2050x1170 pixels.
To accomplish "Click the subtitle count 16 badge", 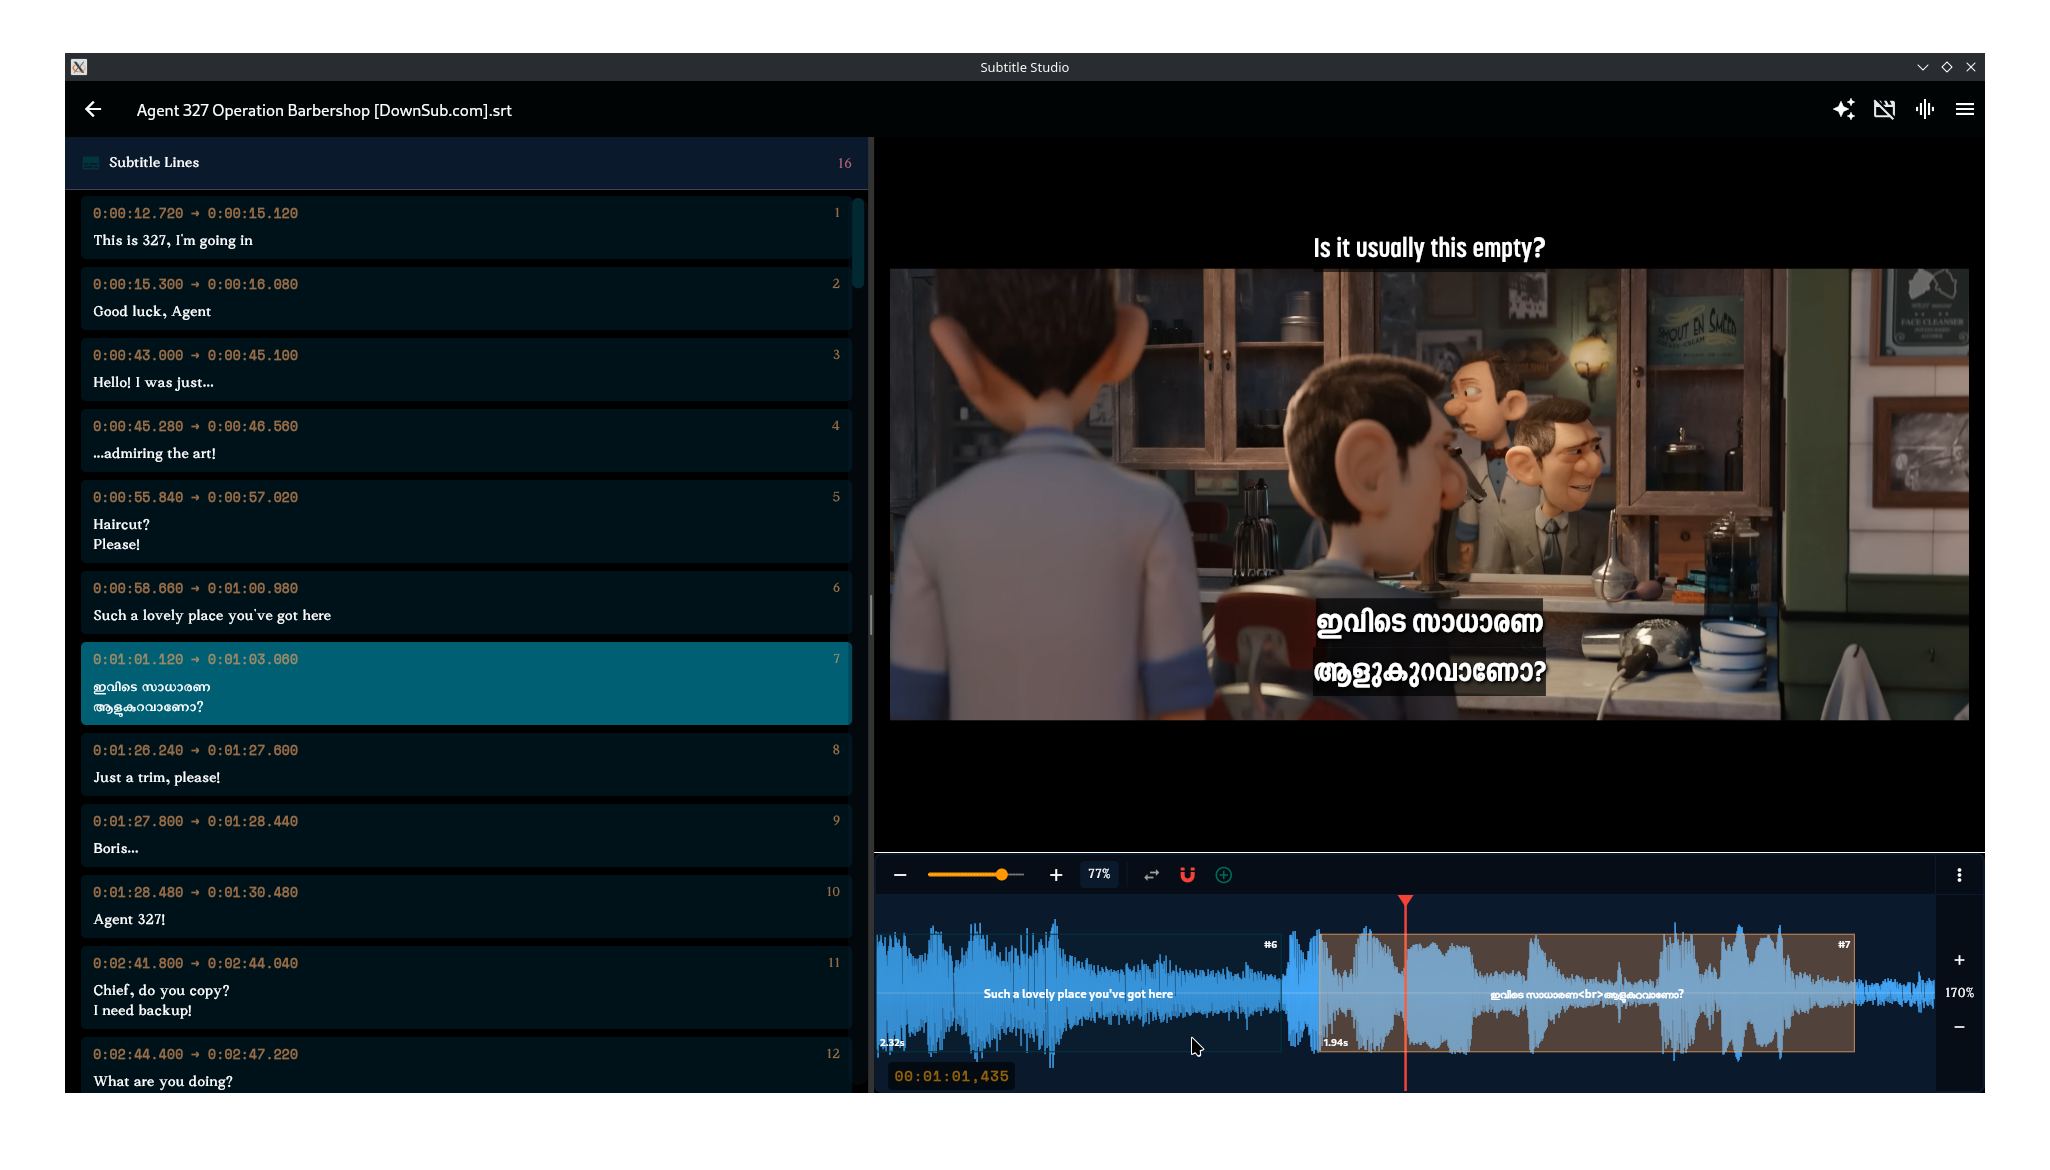I will click(845, 163).
